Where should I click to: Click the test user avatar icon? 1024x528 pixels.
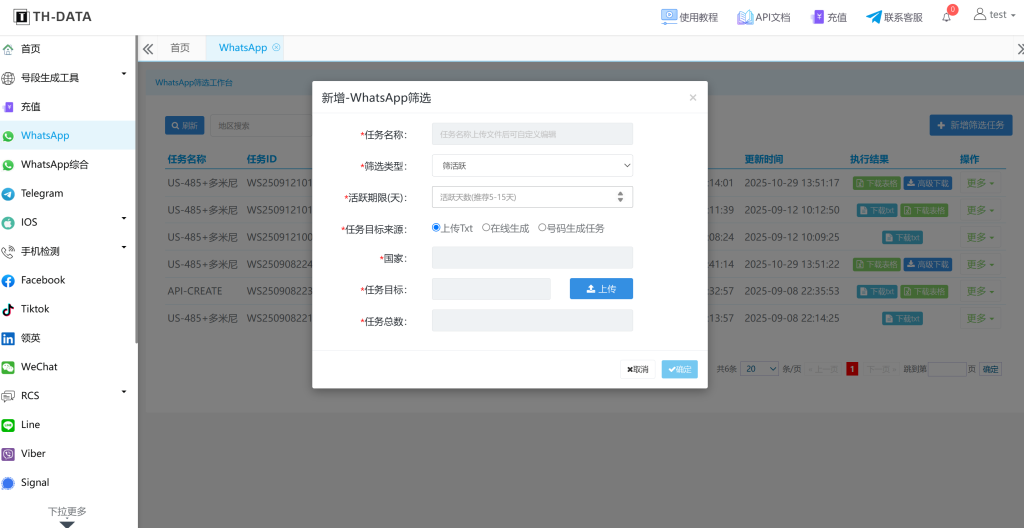coord(980,14)
